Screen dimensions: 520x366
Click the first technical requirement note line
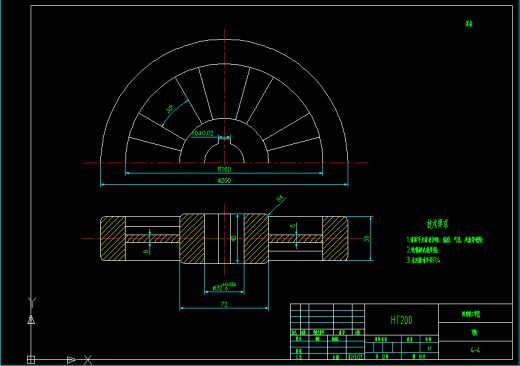coord(445,240)
